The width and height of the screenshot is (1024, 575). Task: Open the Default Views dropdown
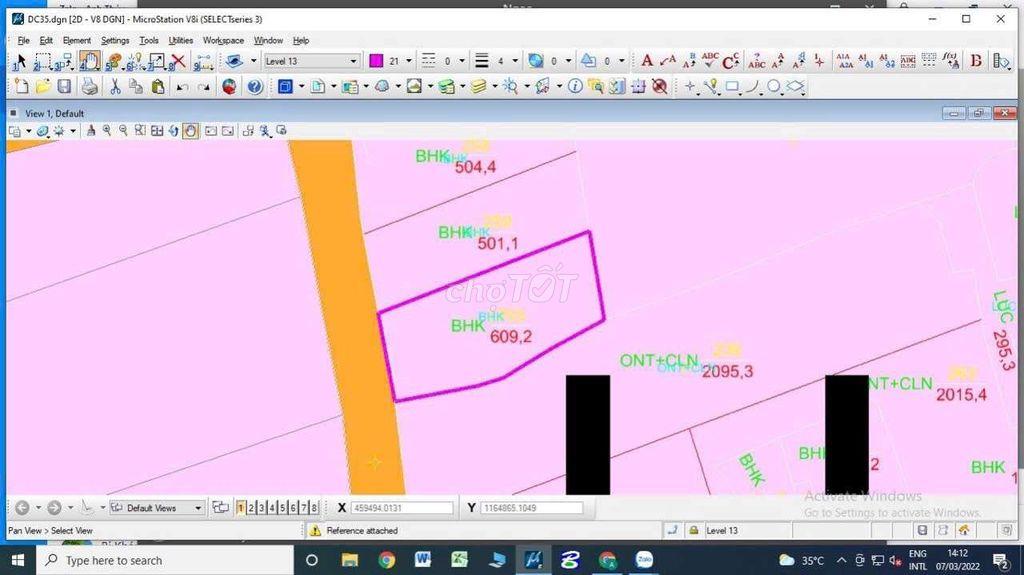tap(156, 508)
